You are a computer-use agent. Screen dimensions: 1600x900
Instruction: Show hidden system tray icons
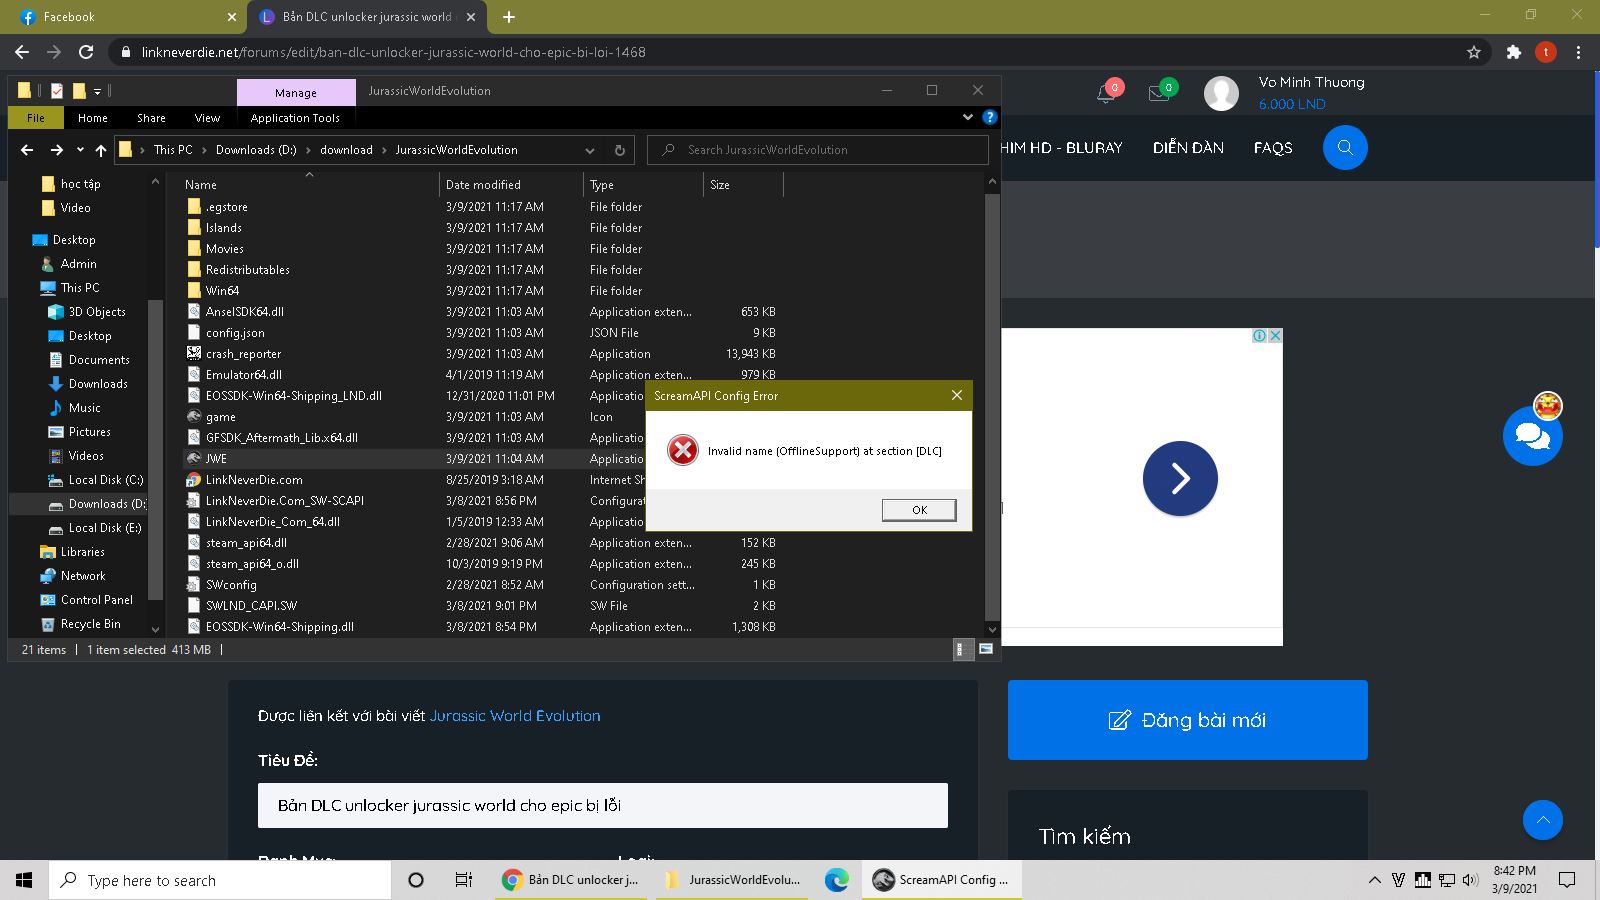pos(1374,880)
